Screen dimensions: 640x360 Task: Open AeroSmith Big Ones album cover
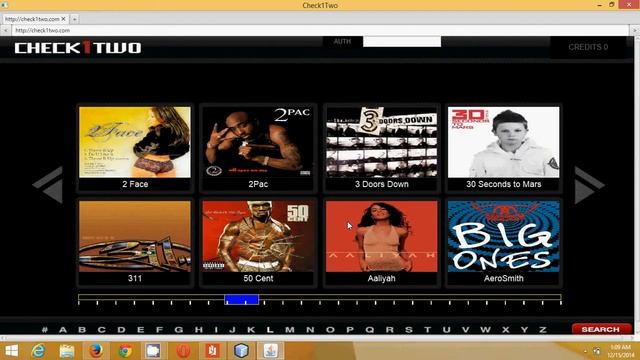tap(504, 236)
